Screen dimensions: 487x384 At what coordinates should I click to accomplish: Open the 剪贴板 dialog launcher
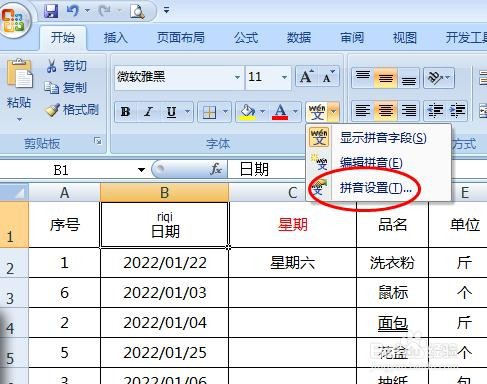[98, 141]
